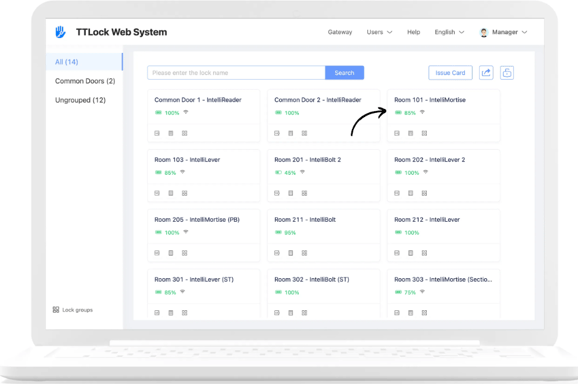Click the unlock padlock icon in the toolbar
The image size is (578, 384).
507,73
